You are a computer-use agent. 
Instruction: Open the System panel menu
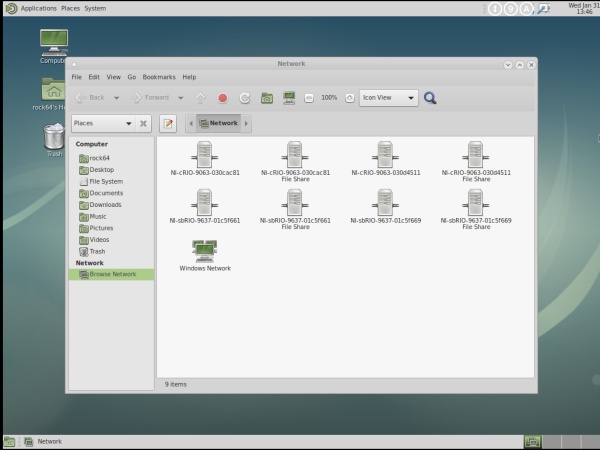[95, 8]
